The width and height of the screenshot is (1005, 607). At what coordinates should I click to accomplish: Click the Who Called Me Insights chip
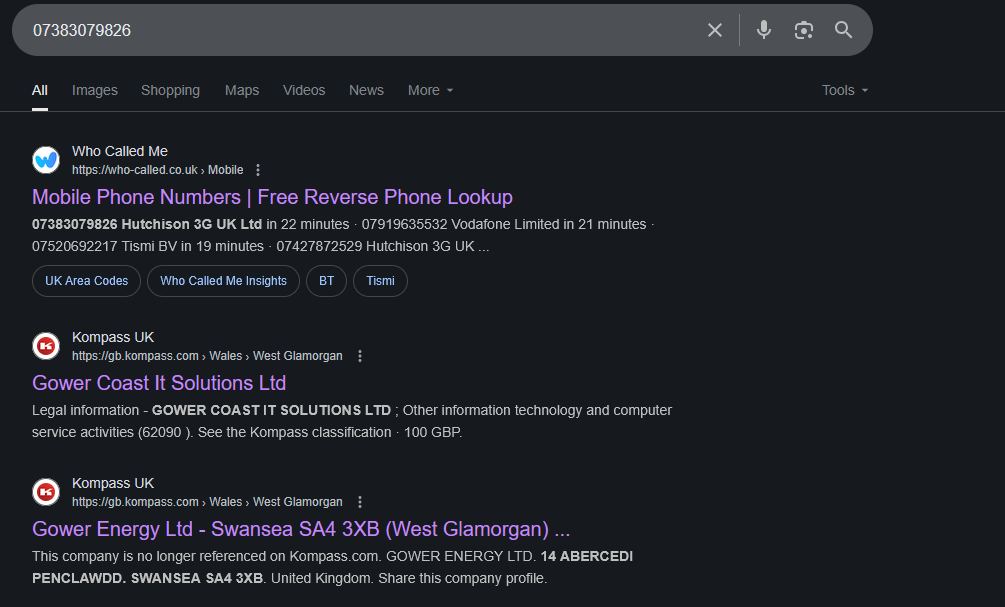tap(223, 281)
